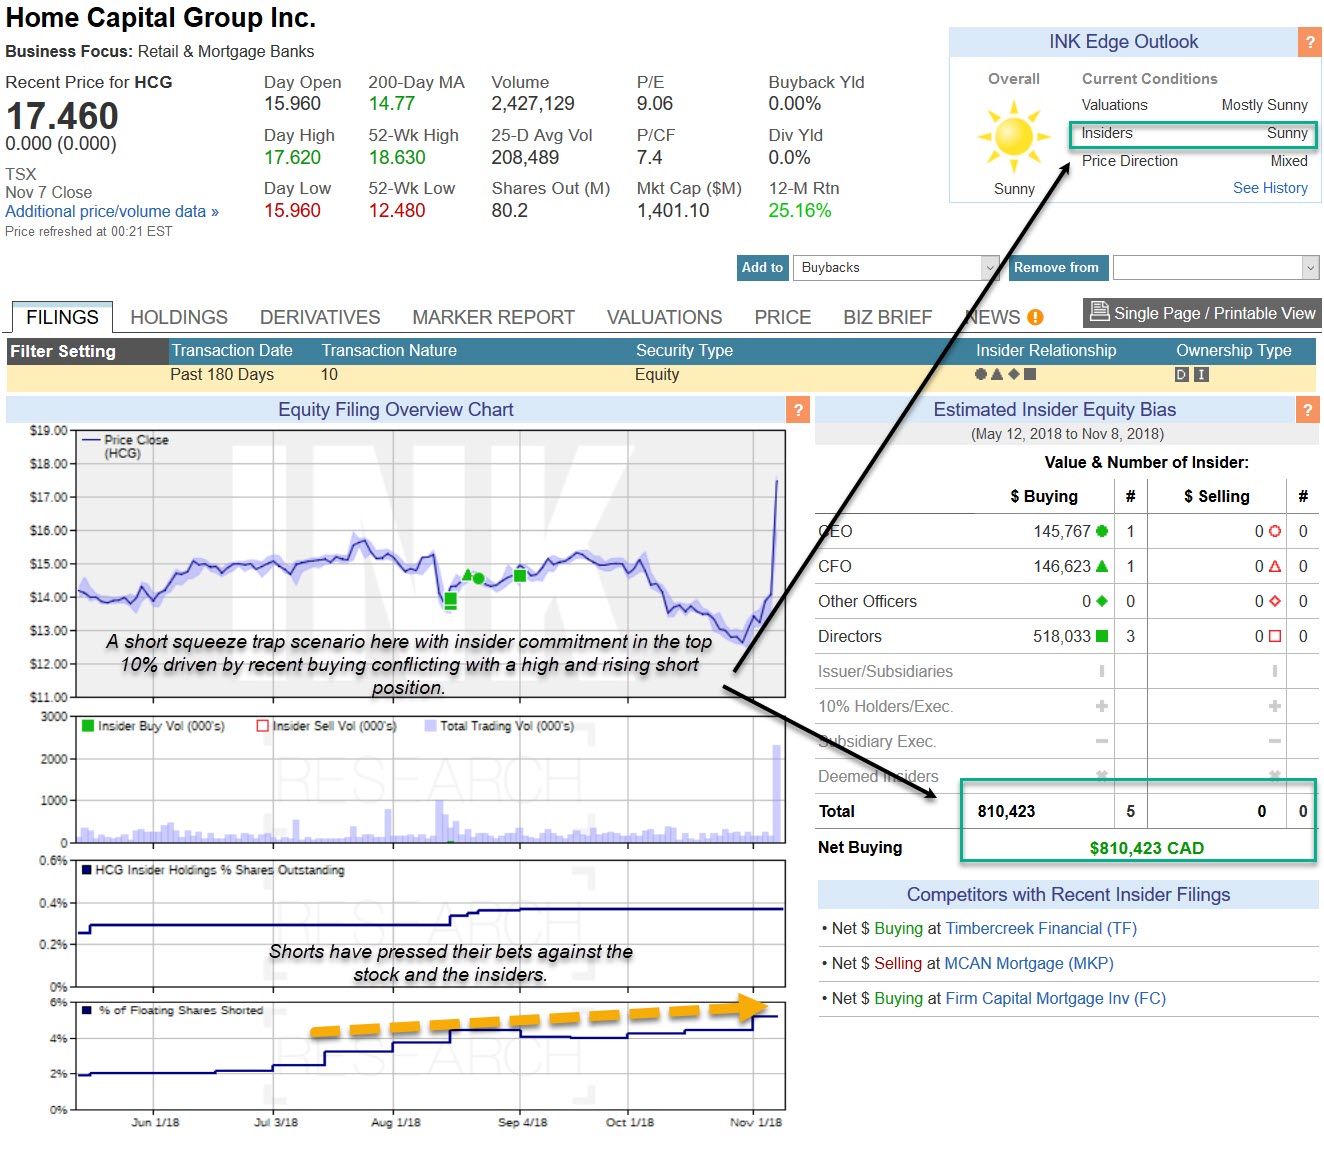Click the overall Sunny sun icon
The width and height of the screenshot is (1324, 1156).
[1014, 137]
